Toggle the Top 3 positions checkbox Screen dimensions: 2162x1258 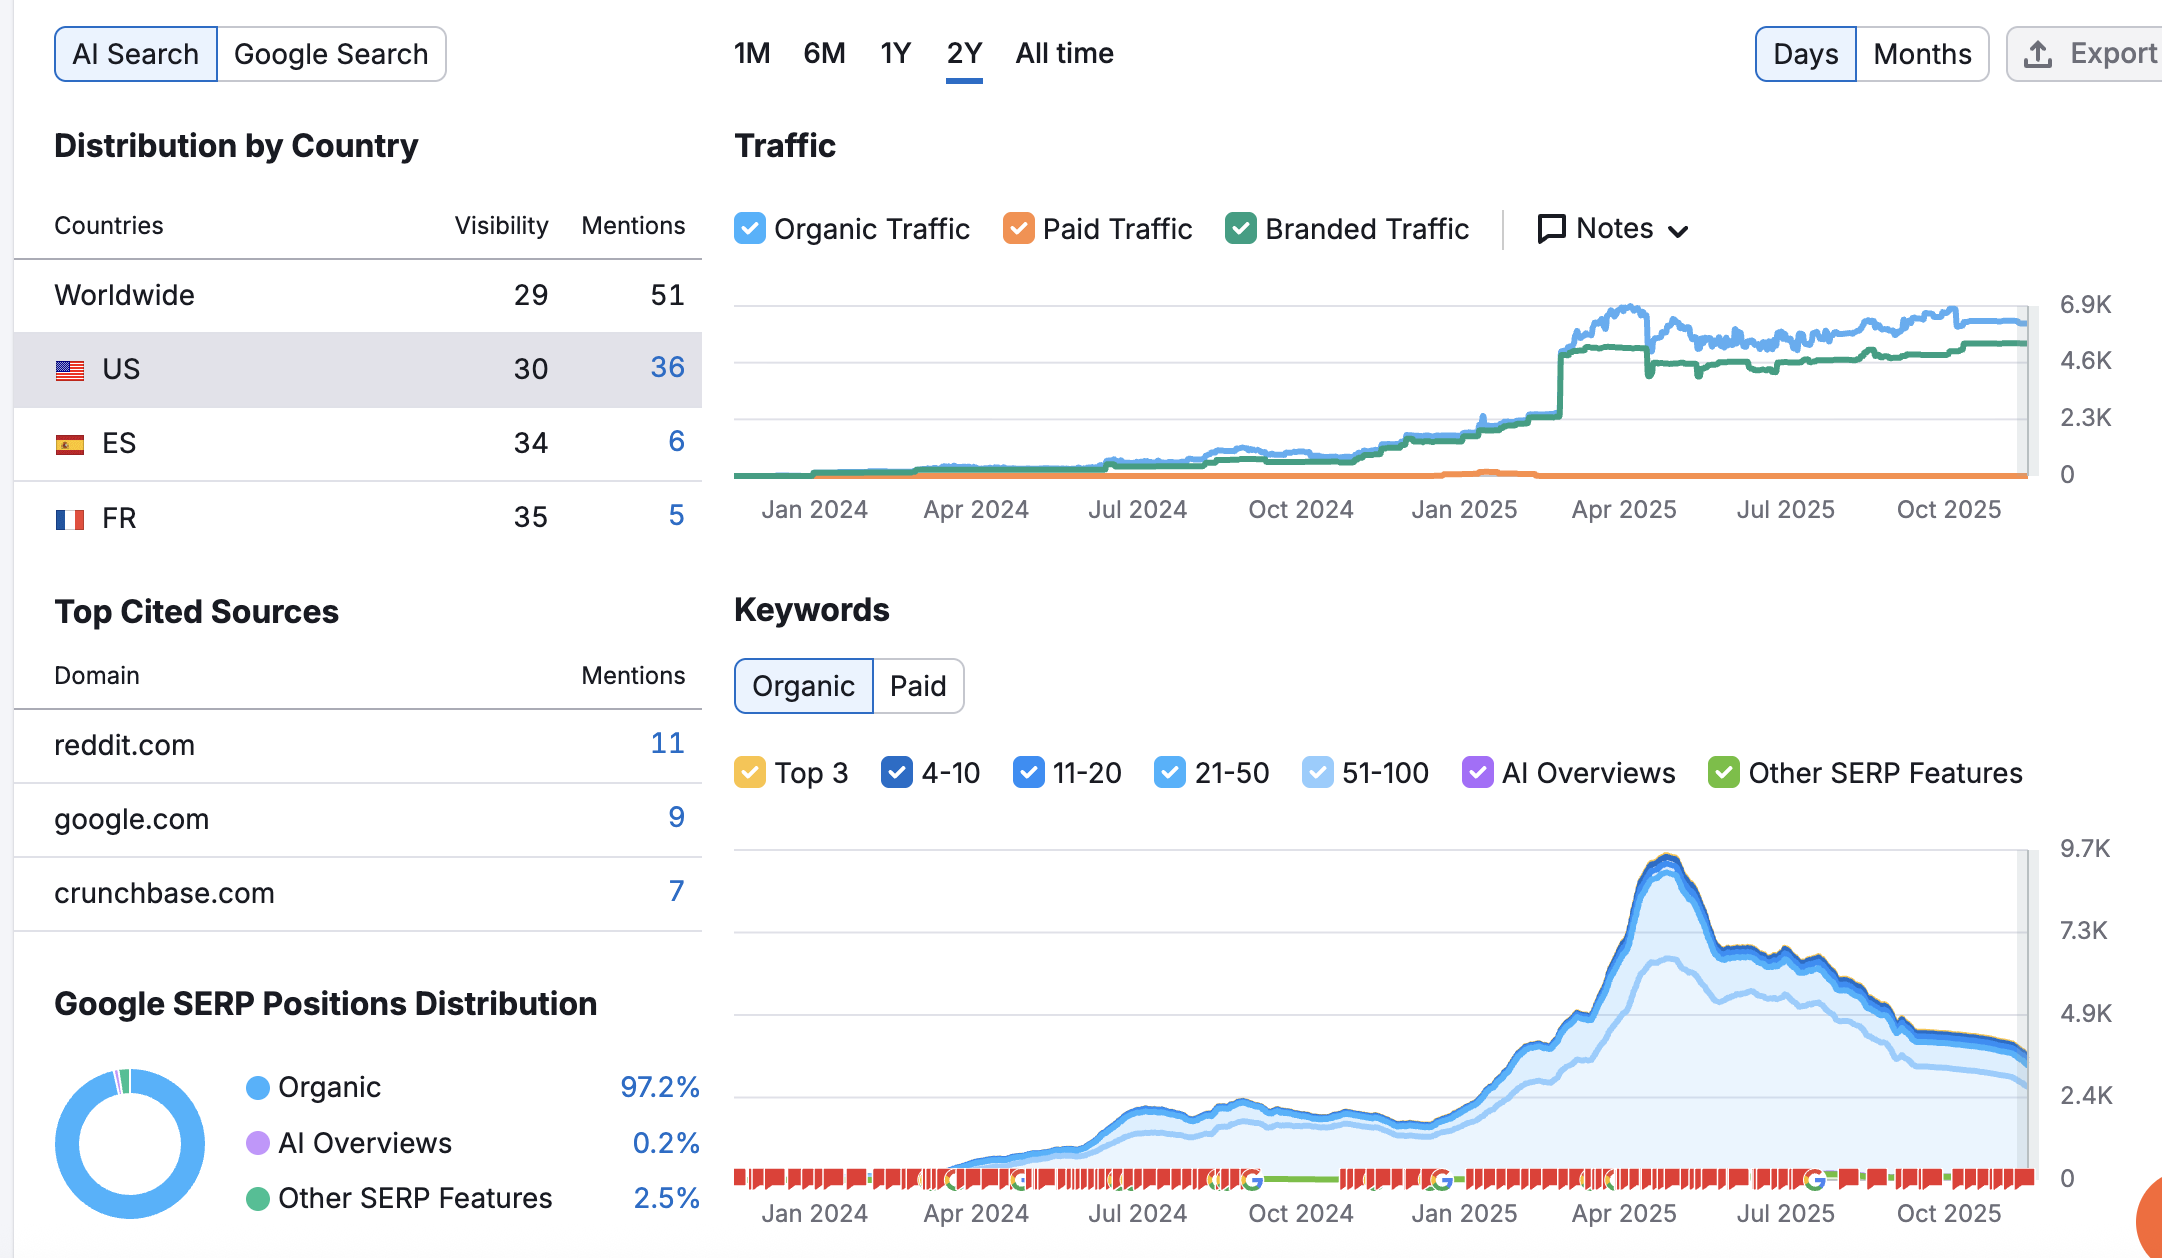[x=750, y=773]
